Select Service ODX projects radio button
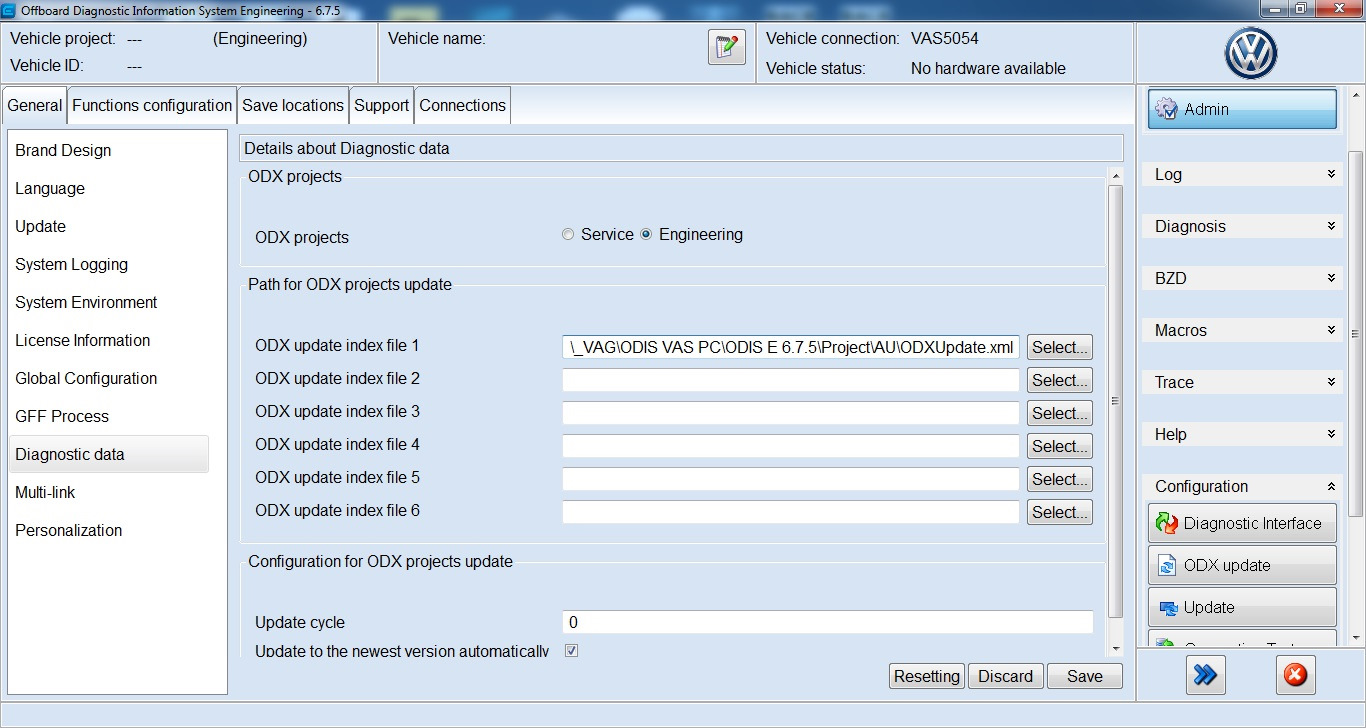 coord(568,235)
